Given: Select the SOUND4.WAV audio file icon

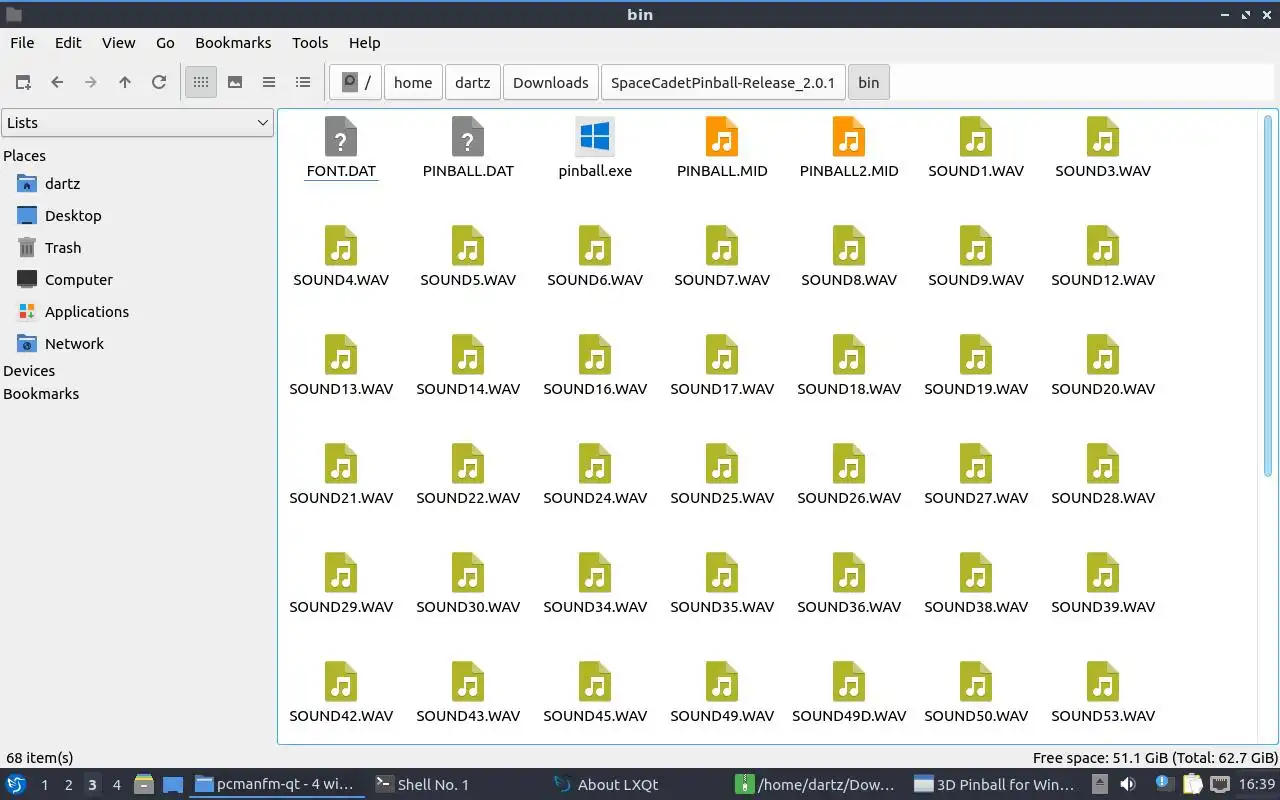Looking at the screenshot, I should click(341, 246).
